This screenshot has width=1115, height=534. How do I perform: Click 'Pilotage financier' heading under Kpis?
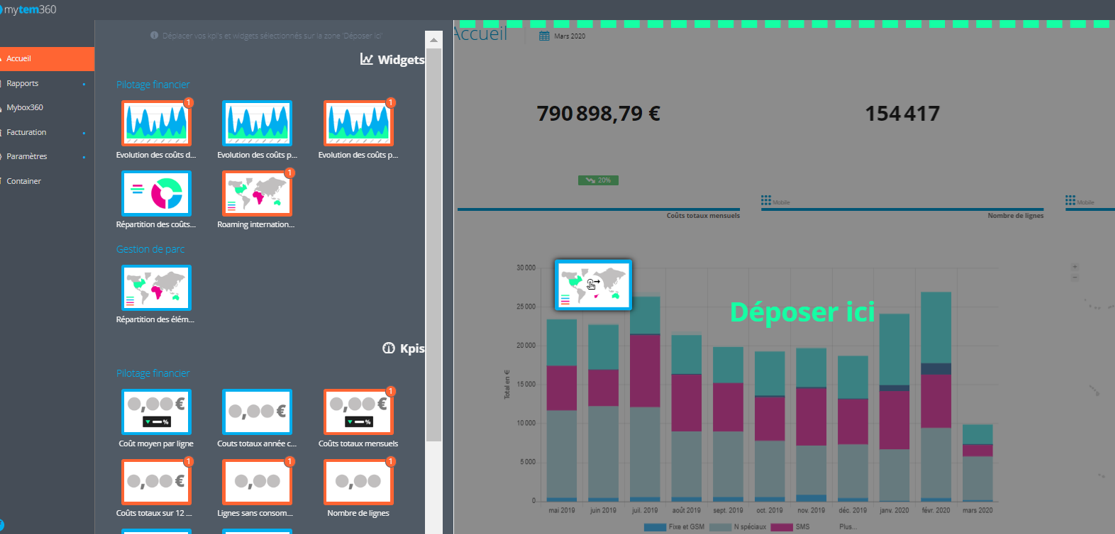click(153, 373)
